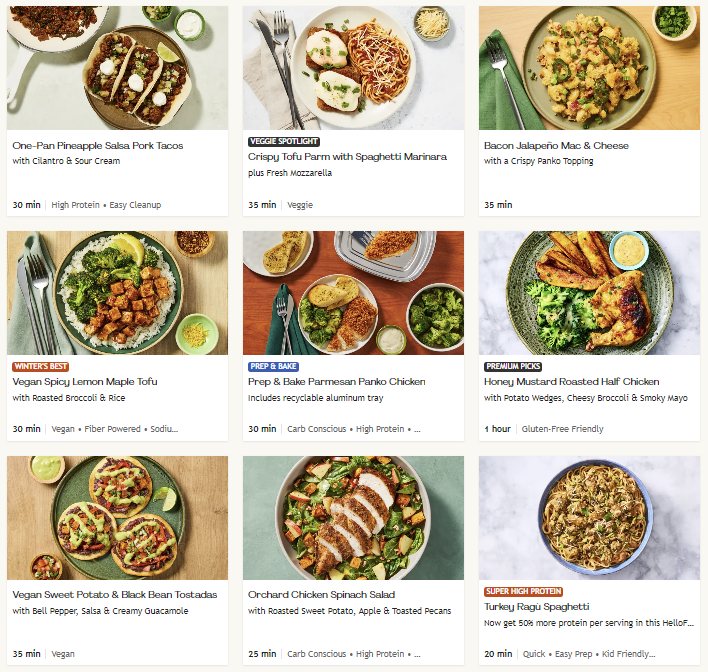The width and height of the screenshot is (708, 672).
Task: Click the Gluten-Free Friendly tag
Action: click(562, 429)
